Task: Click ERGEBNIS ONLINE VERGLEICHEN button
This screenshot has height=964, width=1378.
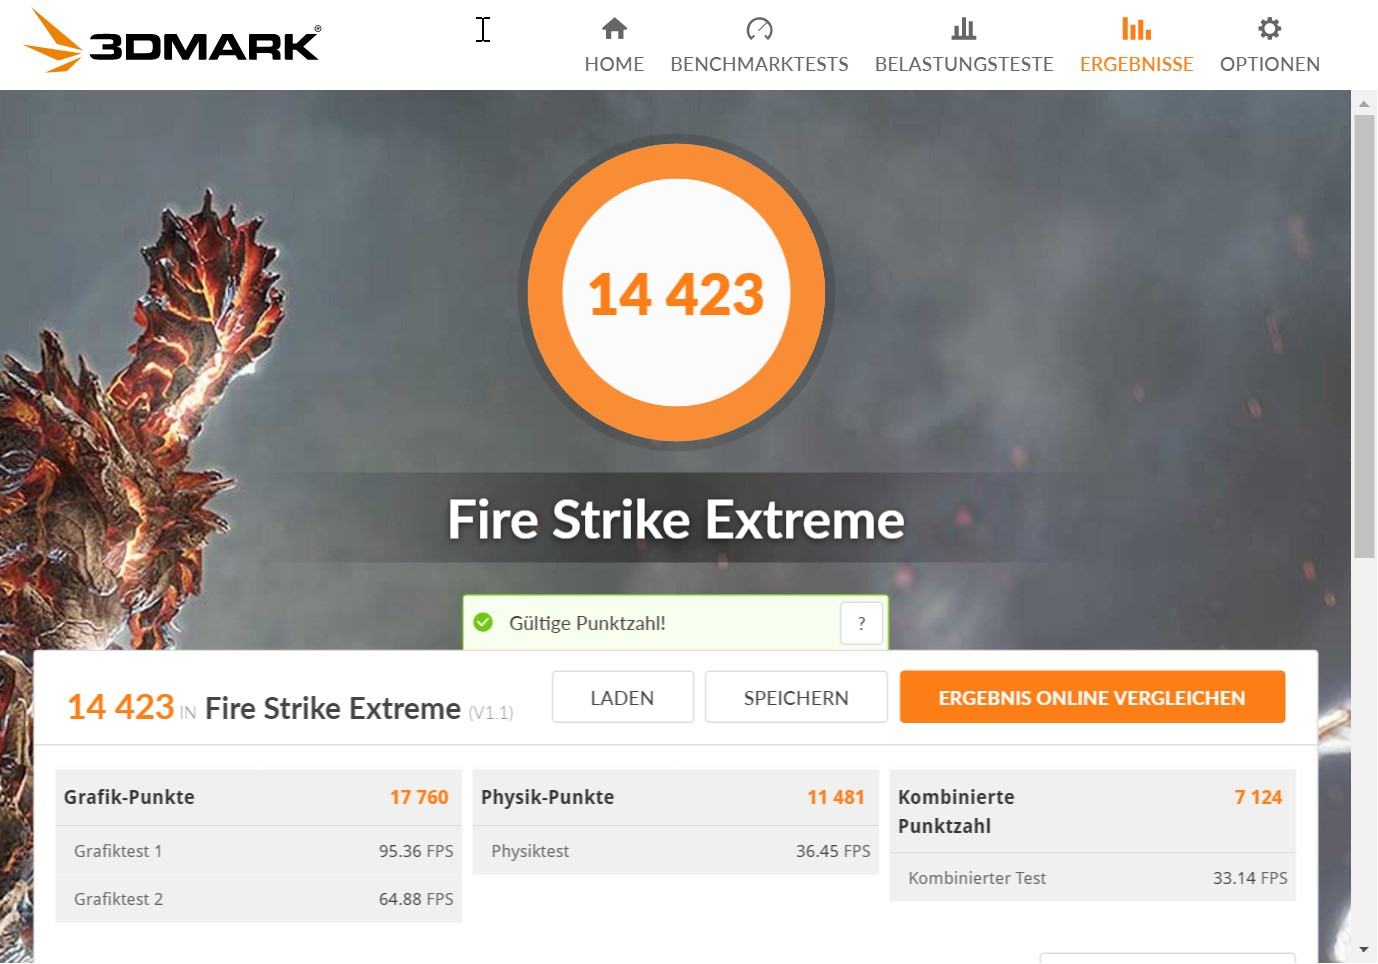Action: coord(1092,697)
